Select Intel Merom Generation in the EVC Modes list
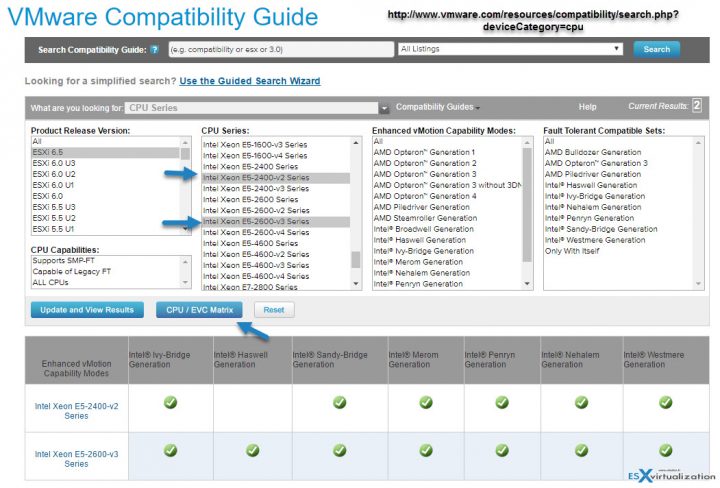This screenshot has height=488, width=720. click(447, 262)
